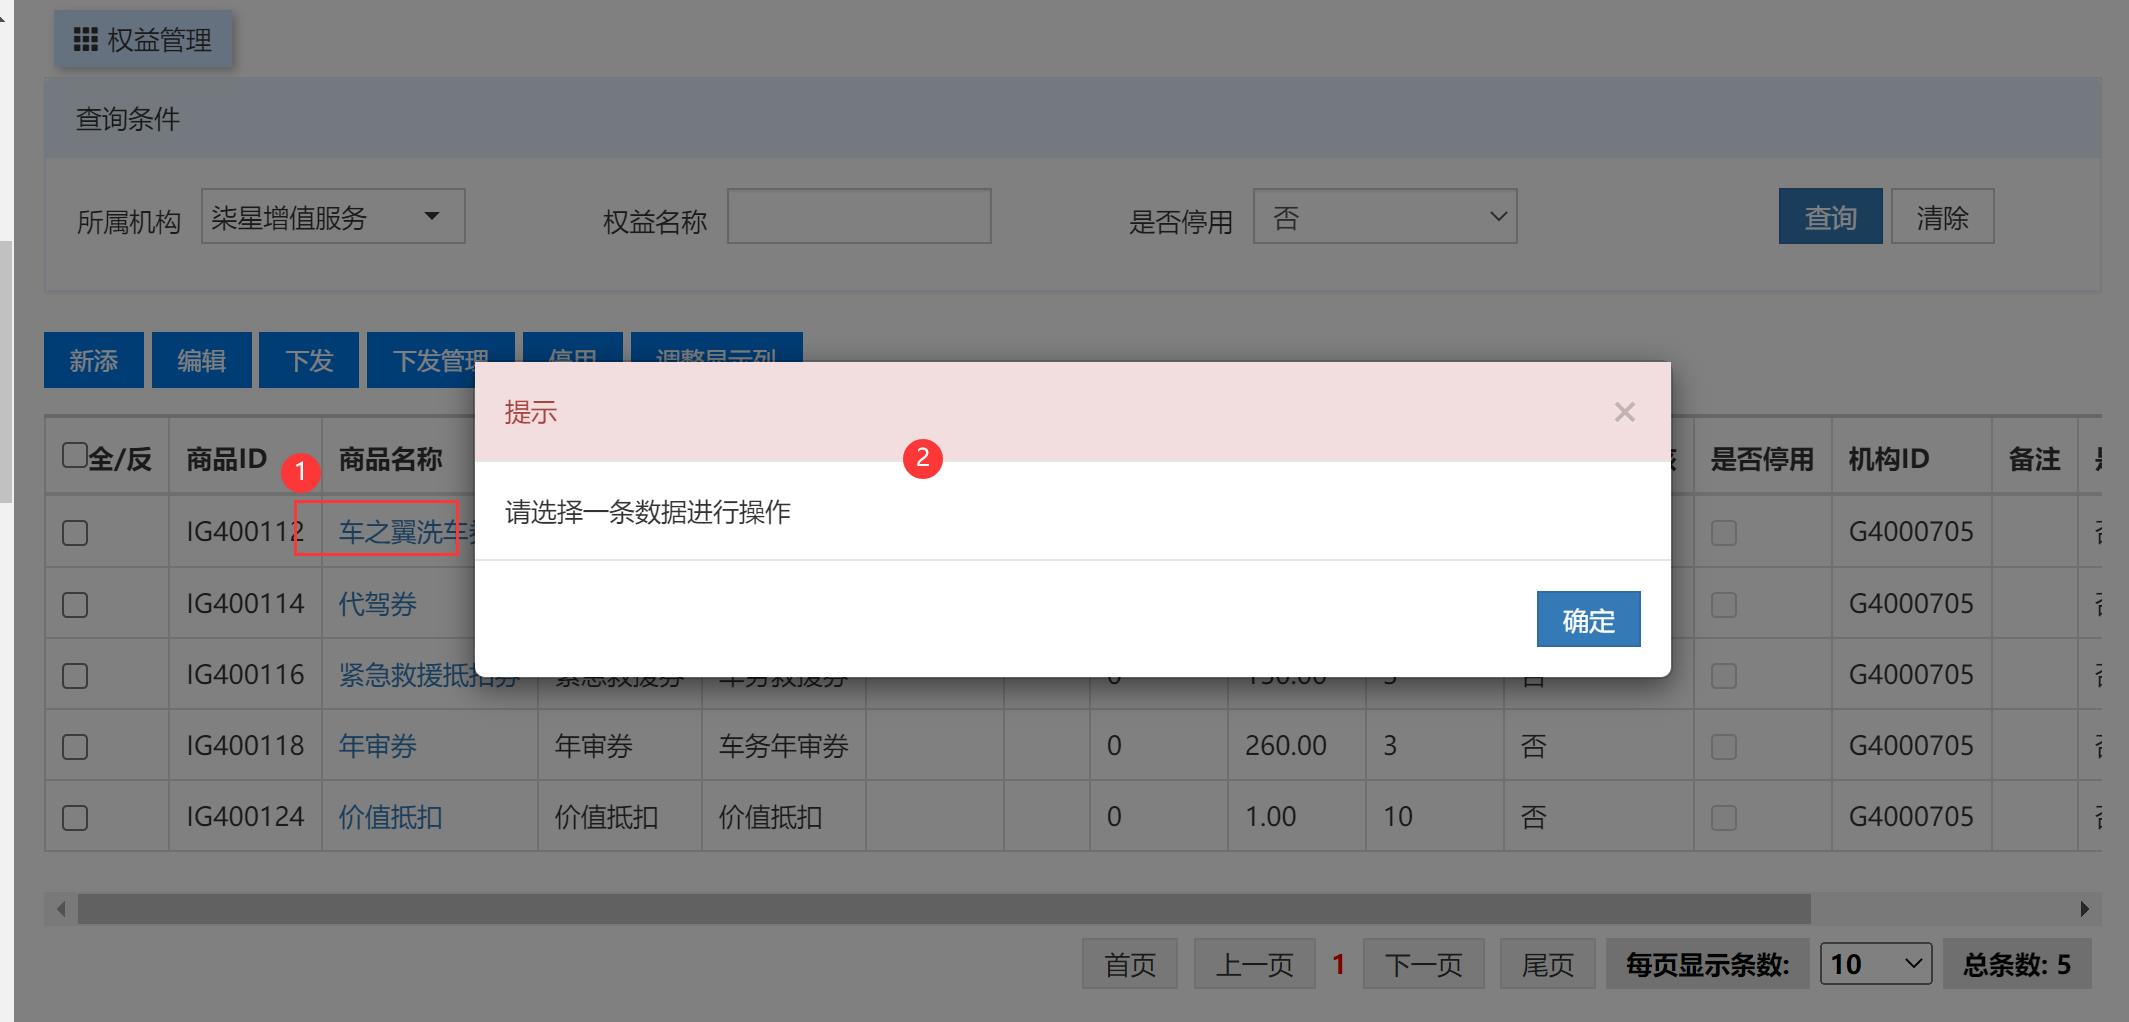This screenshot has height=1022, width=2129.
Task: Open the 每页显示条数 page-size dropdown
Action: click(x=1875, y=964)
